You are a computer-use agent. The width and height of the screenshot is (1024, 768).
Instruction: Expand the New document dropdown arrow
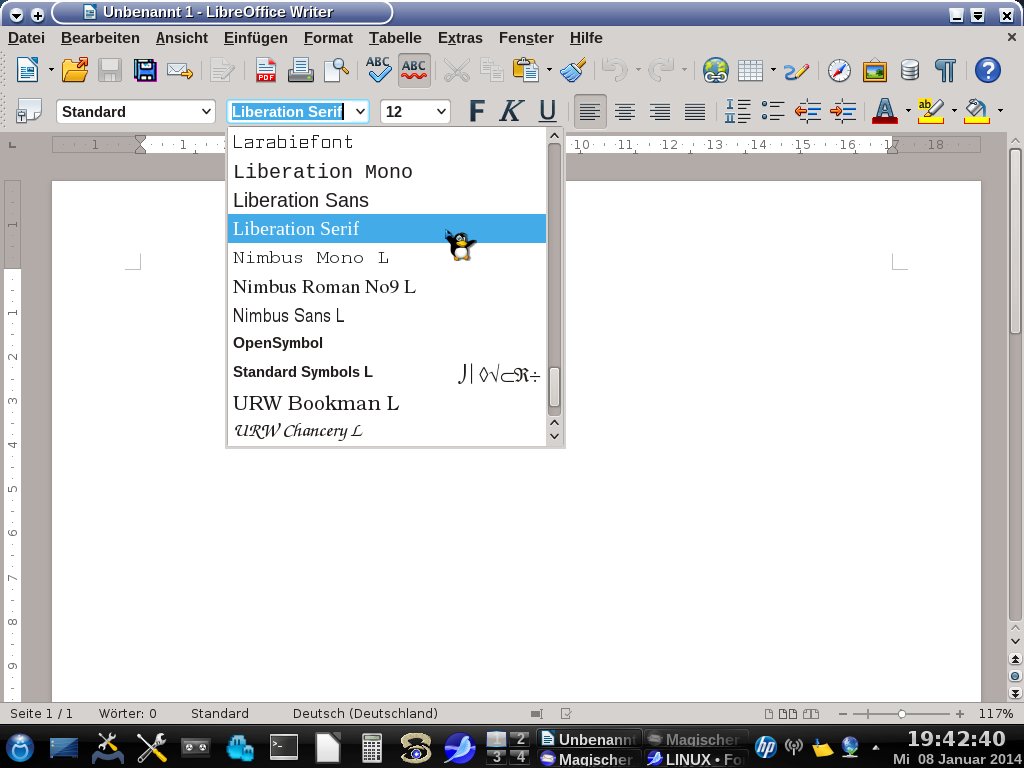51,69
